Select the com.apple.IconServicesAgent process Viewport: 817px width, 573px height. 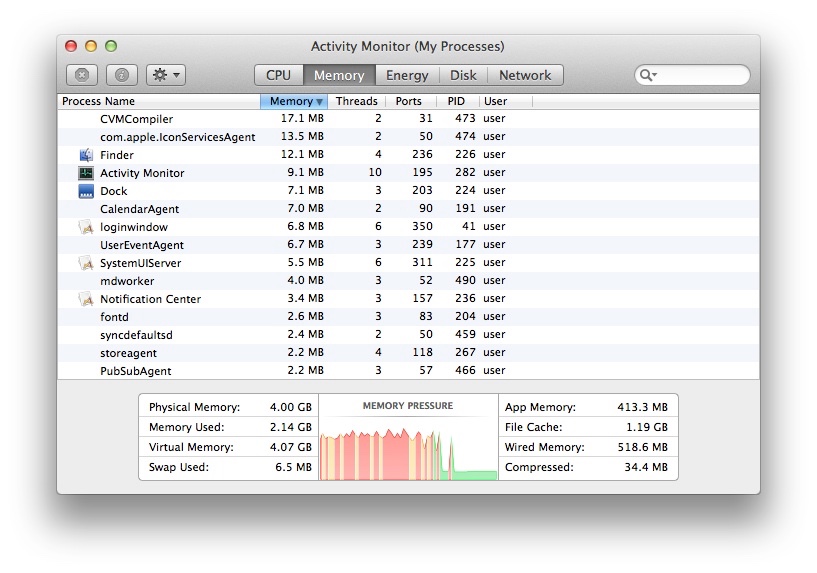178,137
